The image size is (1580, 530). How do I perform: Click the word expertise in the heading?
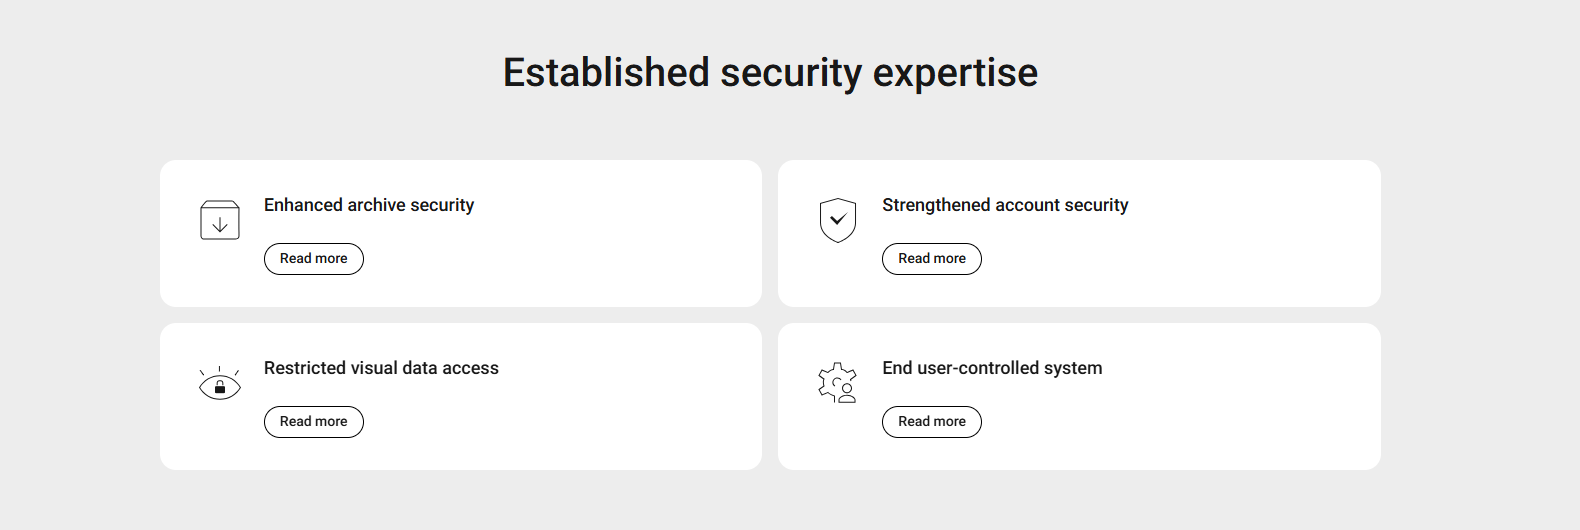click(x=955, y=73)
